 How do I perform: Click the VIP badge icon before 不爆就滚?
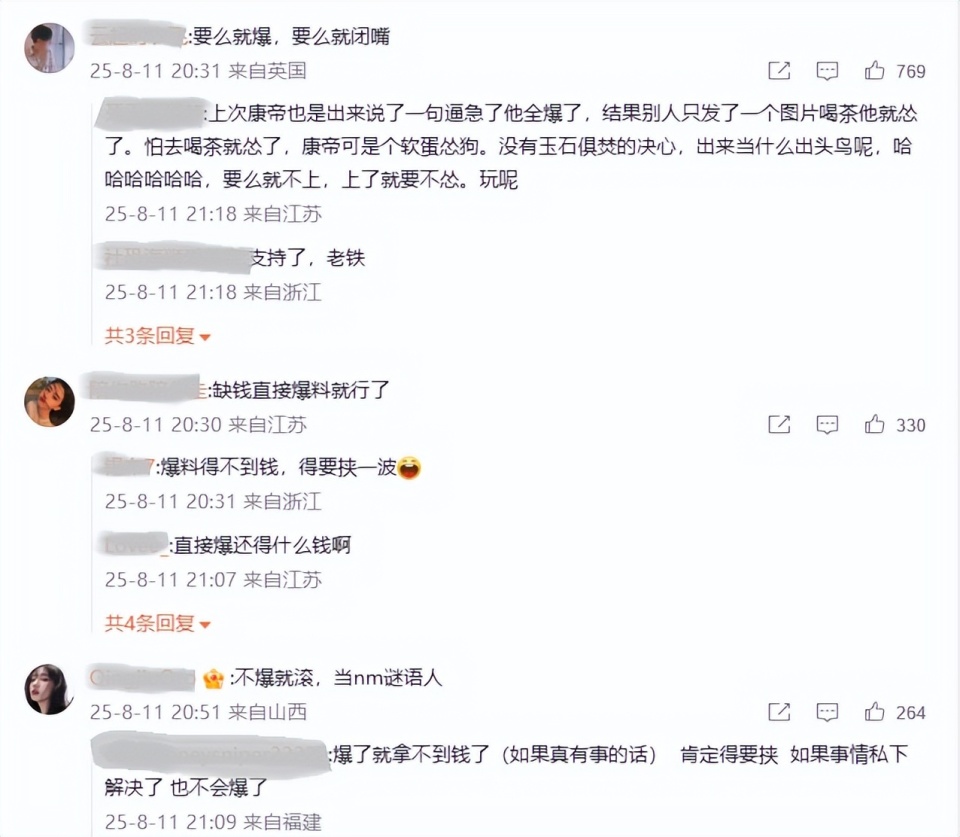pyautogui.click(x=213, y=678)
